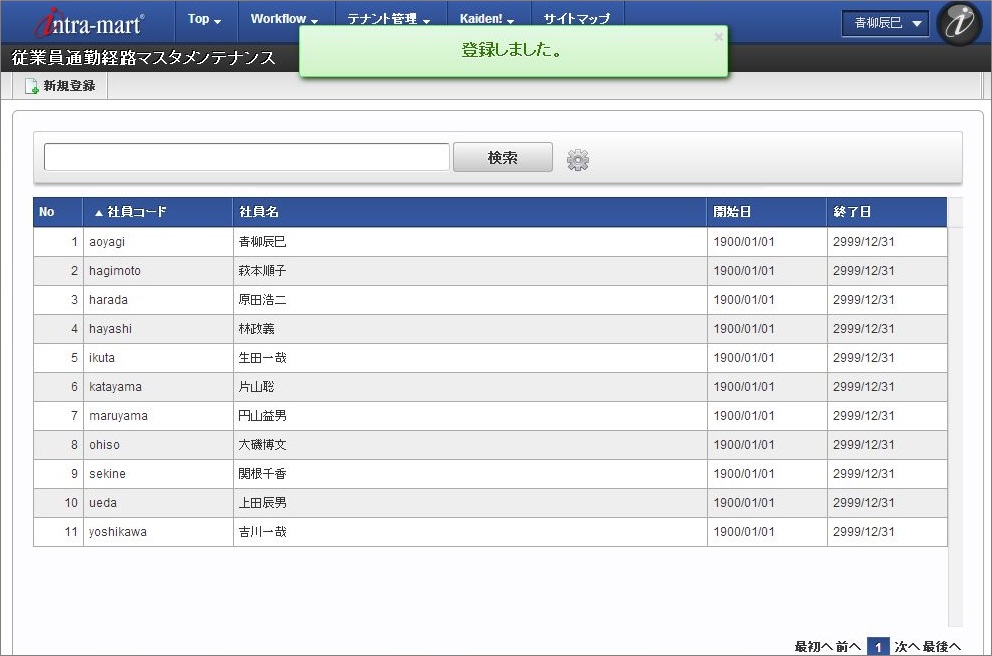Open the search settings gear icon

[578, 160]
